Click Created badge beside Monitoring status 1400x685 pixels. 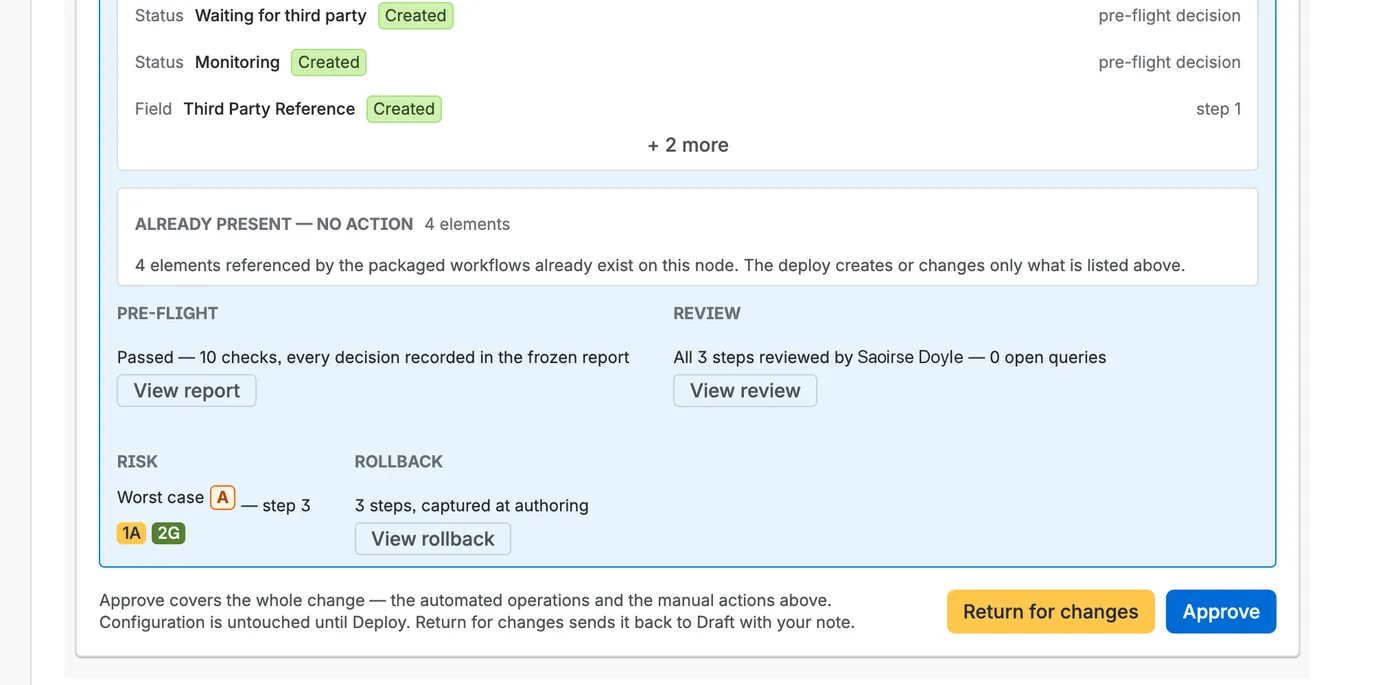(x=329, y=62)
